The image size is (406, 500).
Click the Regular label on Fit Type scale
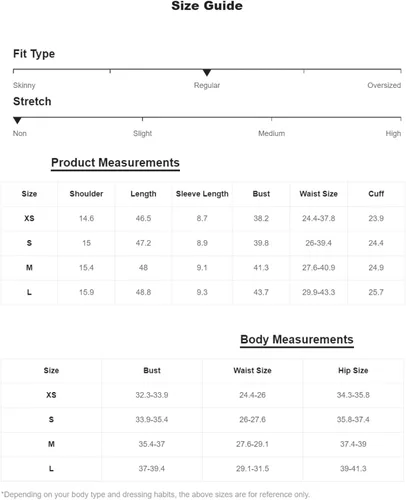pos(207,85)
